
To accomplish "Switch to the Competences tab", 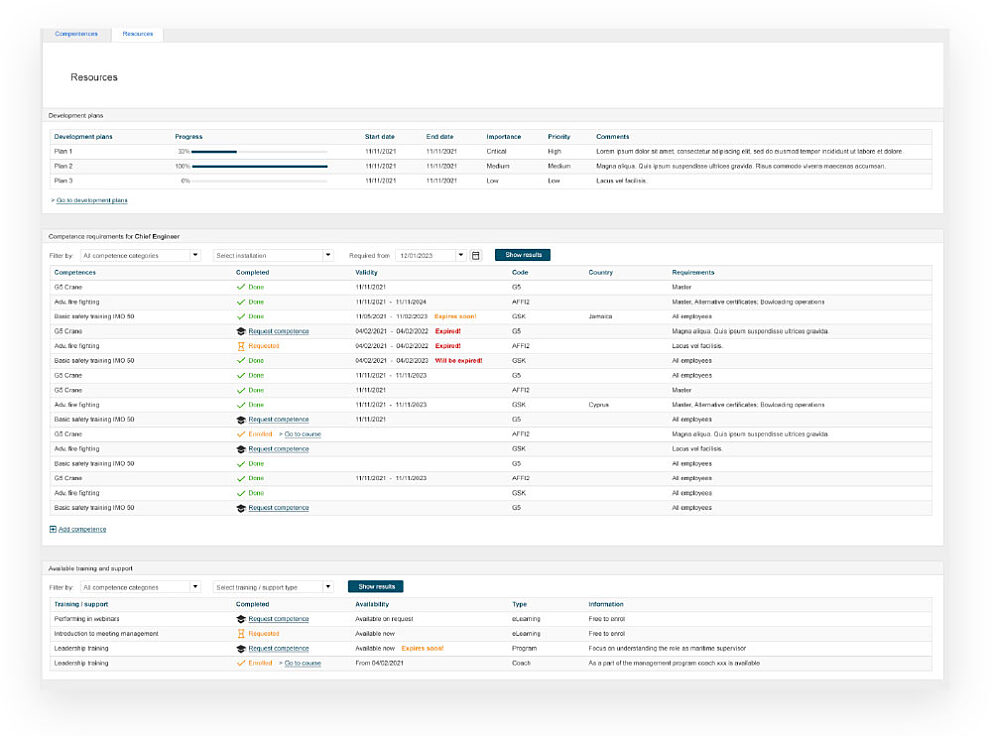I will click(76, 34).
